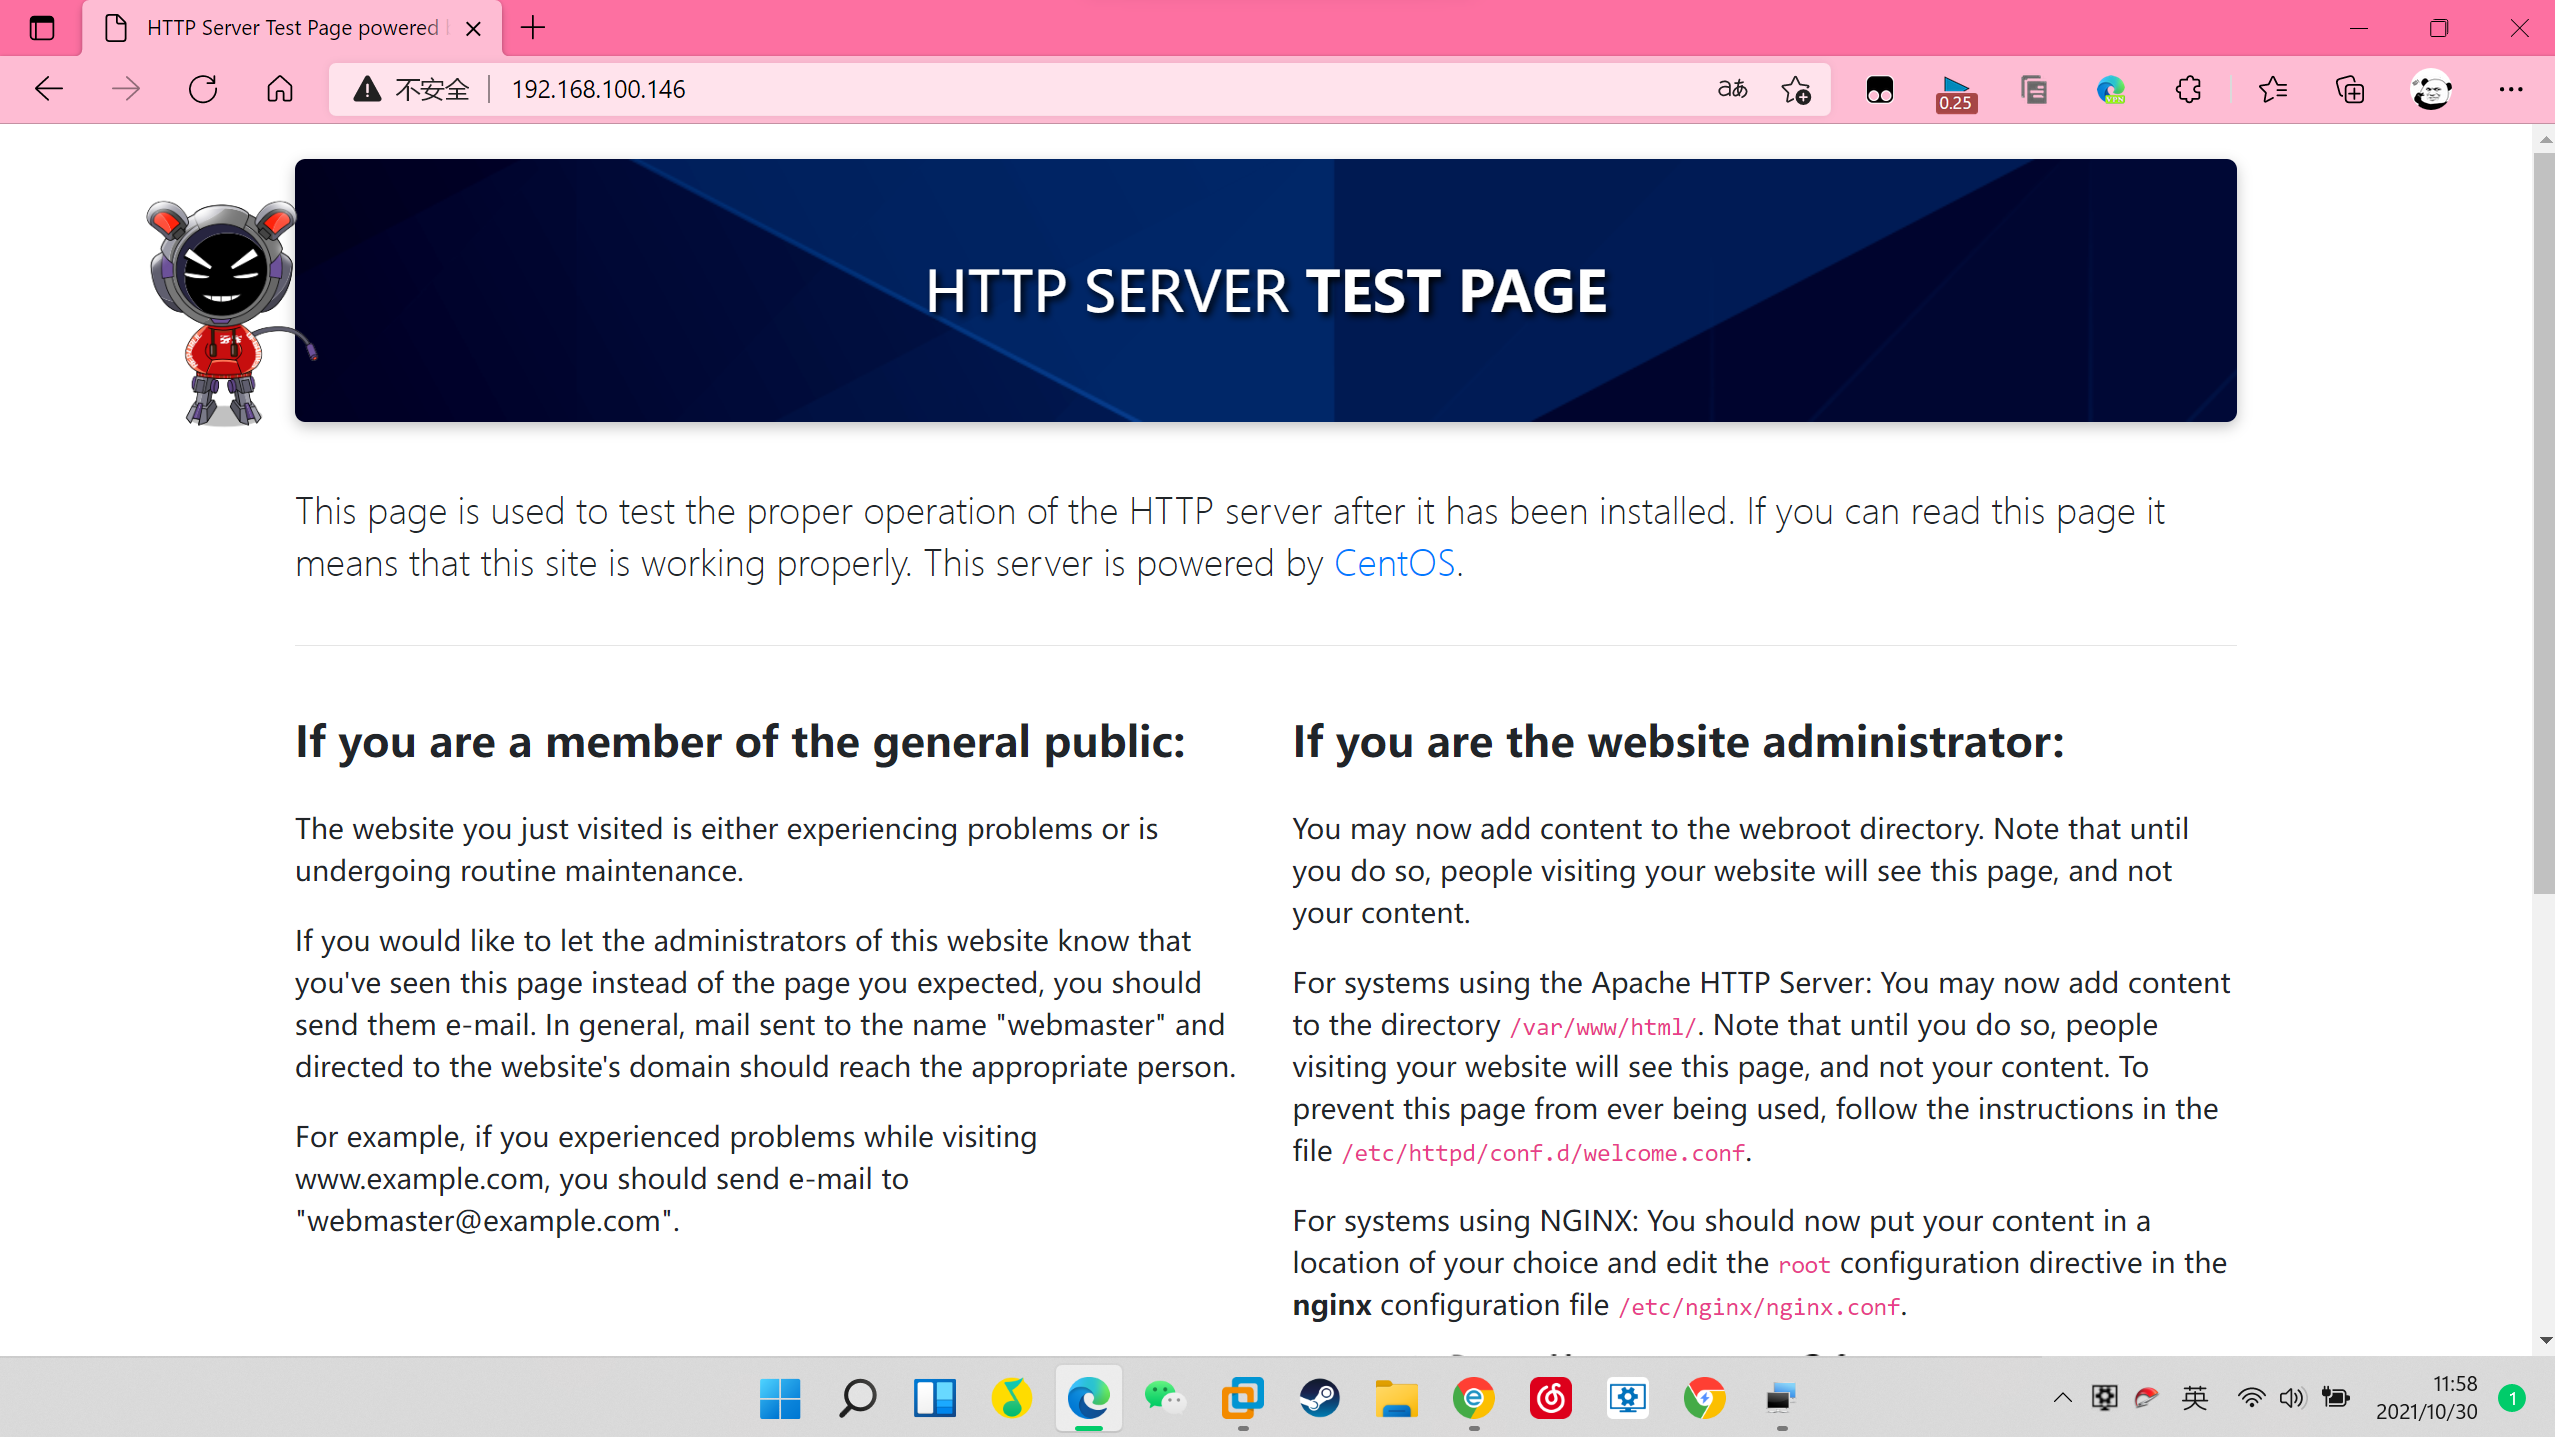Viewport: 2555px width, 1437px height.
Task: Open the Favorites list
Action: 2273,89
